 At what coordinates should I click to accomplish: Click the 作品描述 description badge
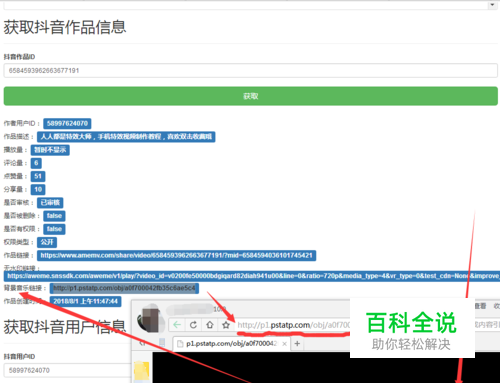click(126, 137)
